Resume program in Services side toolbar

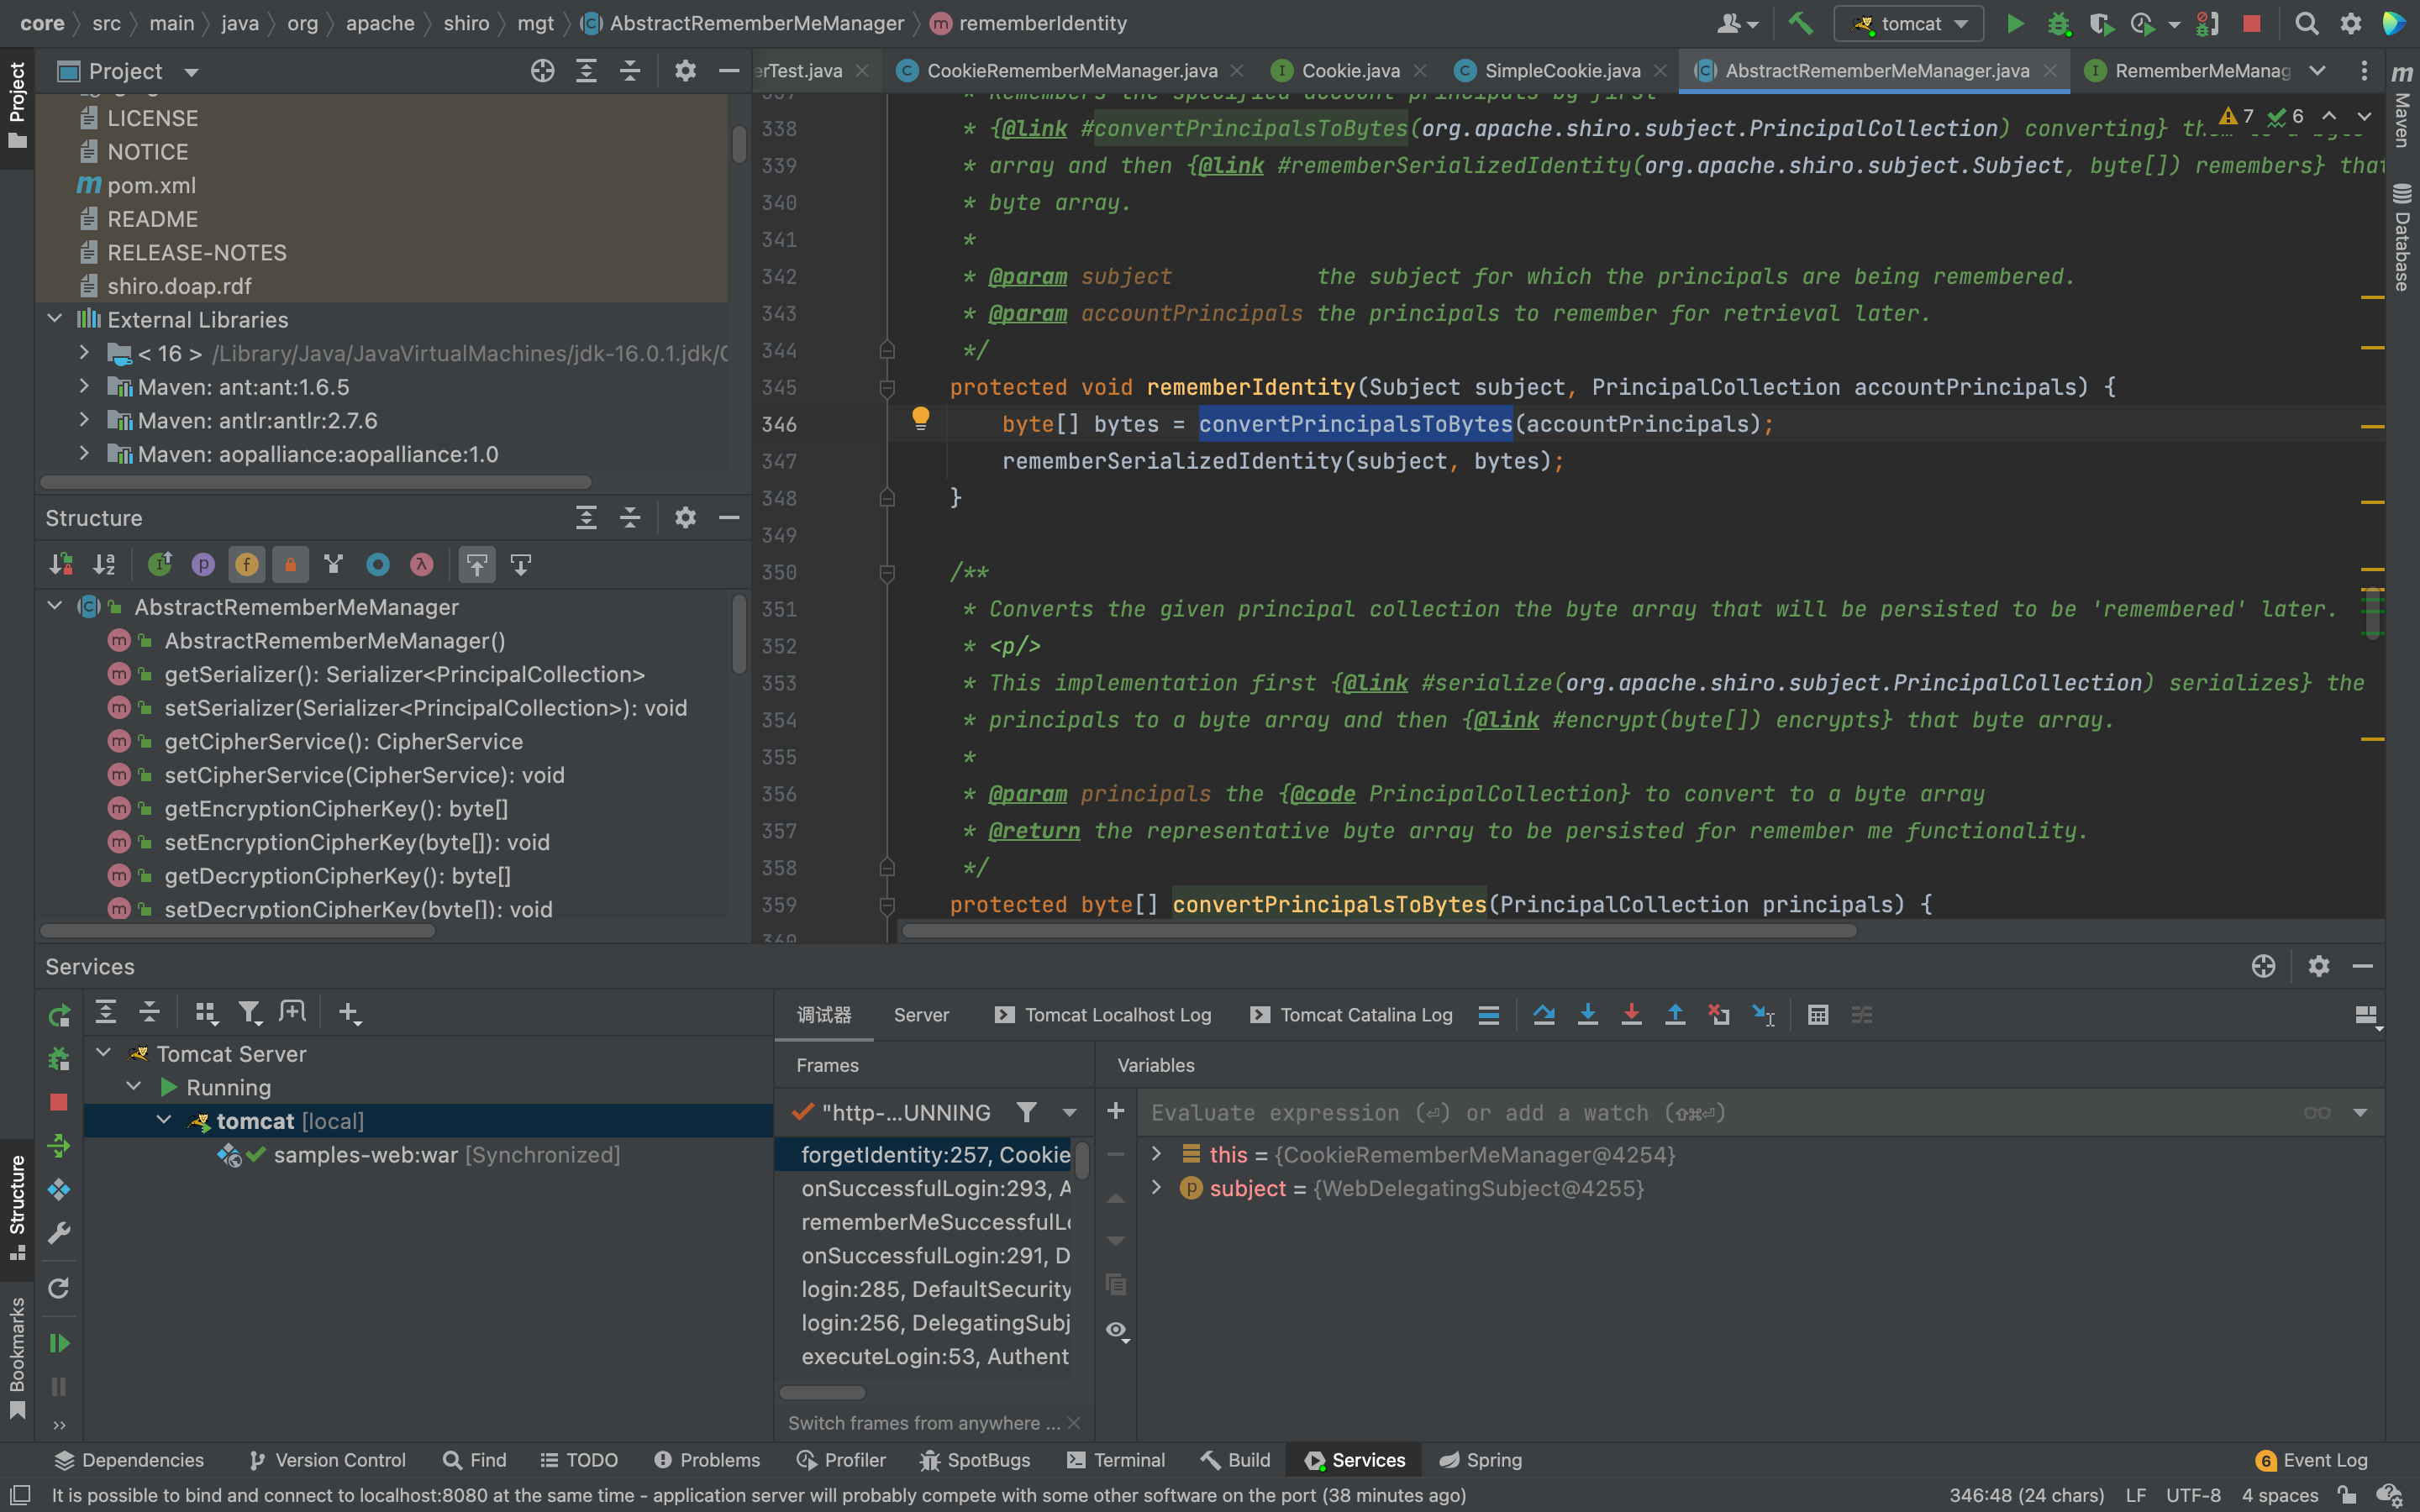[59, 1343]
